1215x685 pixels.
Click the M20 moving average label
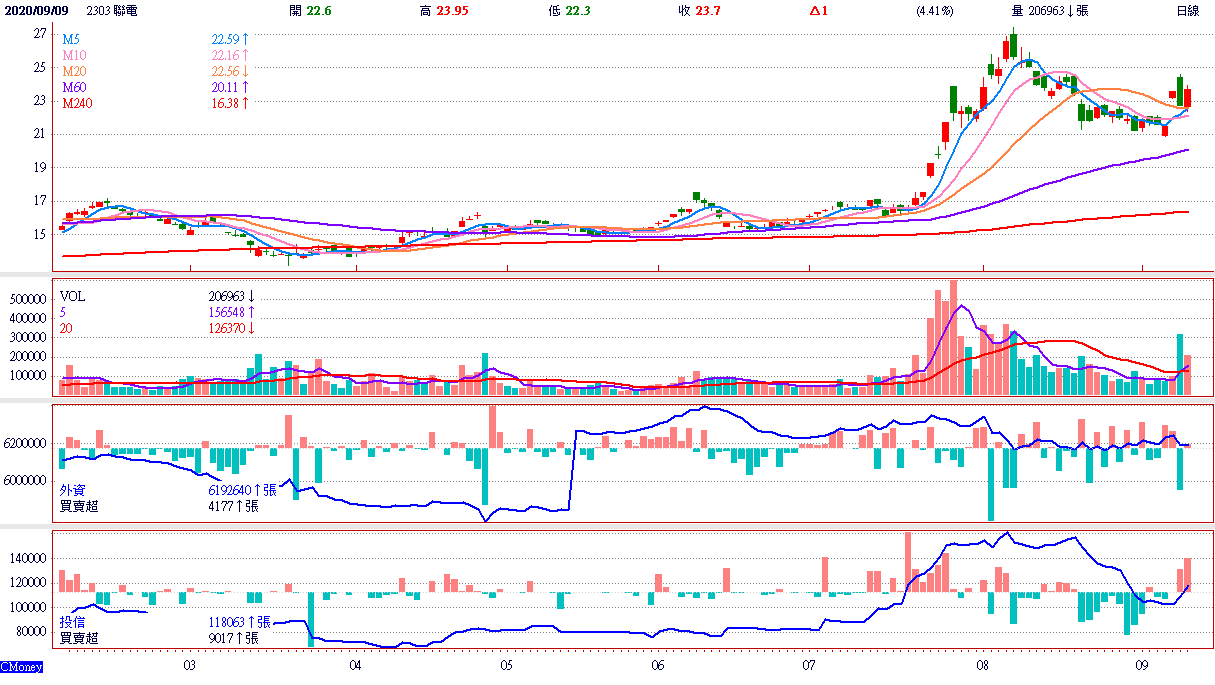coord(73,71)
